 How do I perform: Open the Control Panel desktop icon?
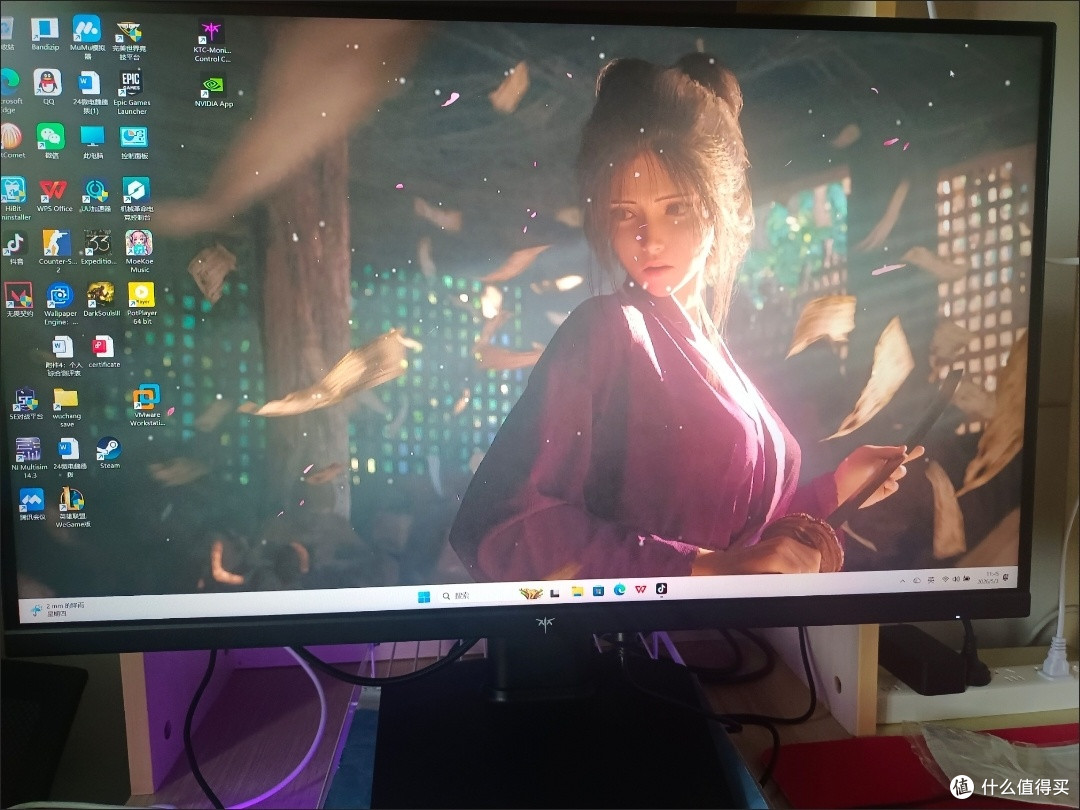(x=134, y=142)
